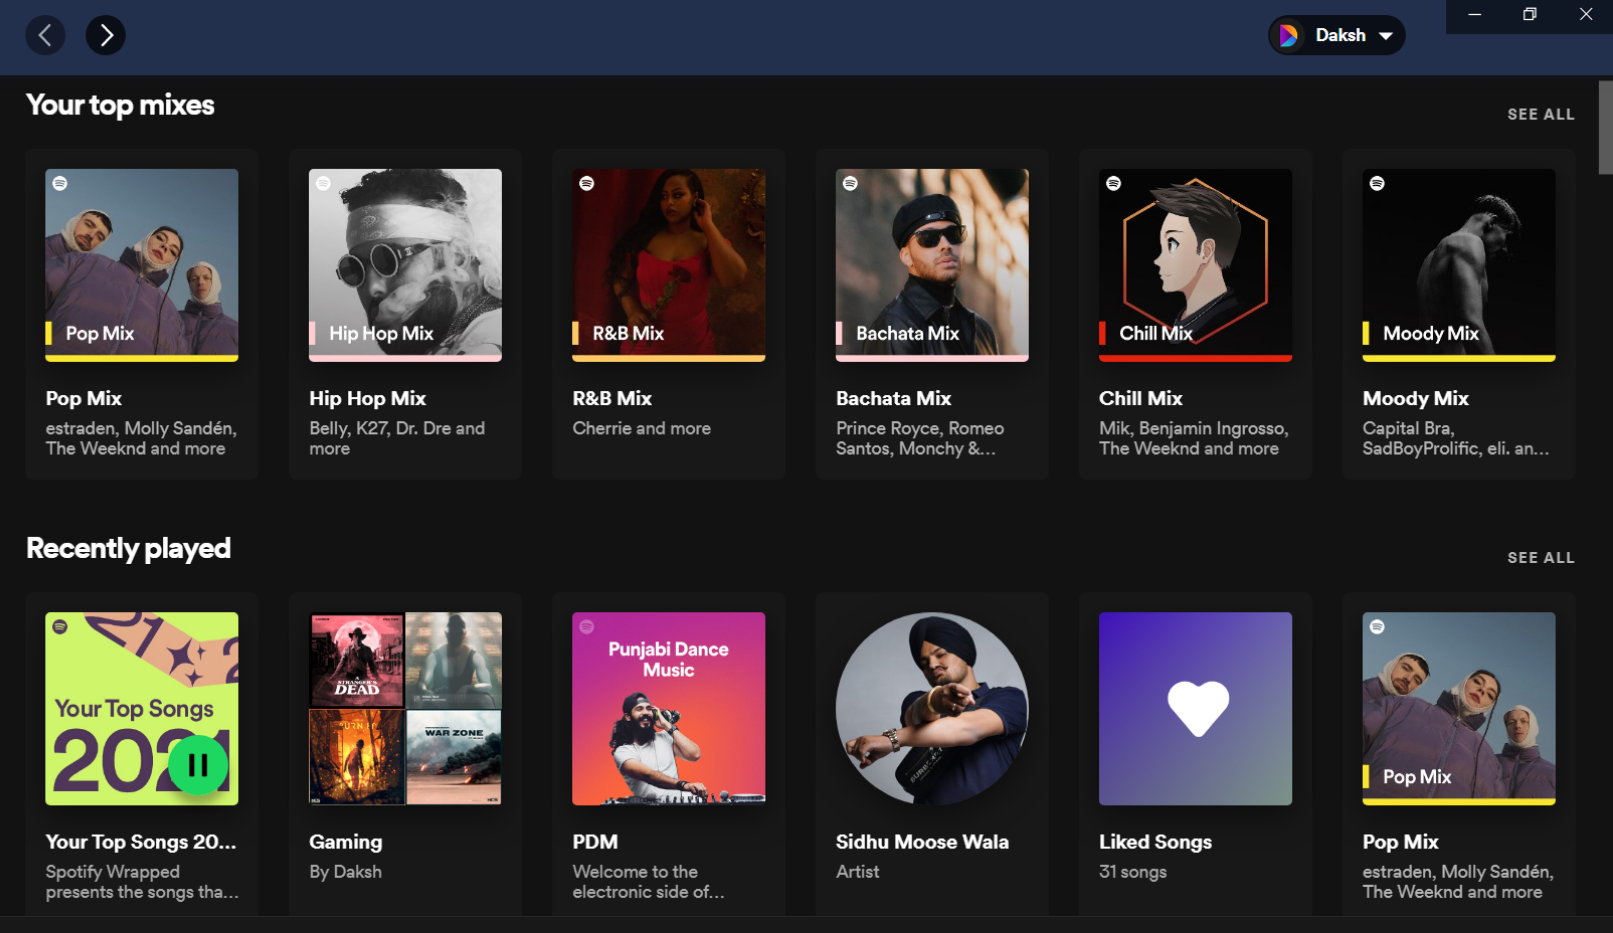Click the 'Recently played' heading
Screen dimensions: 1613x933
click(128, 548)
